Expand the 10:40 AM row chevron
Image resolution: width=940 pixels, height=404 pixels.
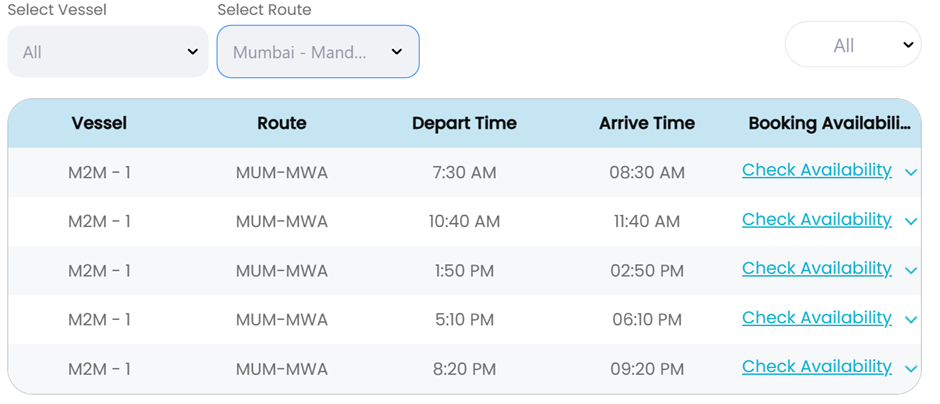tap(911, 222)
